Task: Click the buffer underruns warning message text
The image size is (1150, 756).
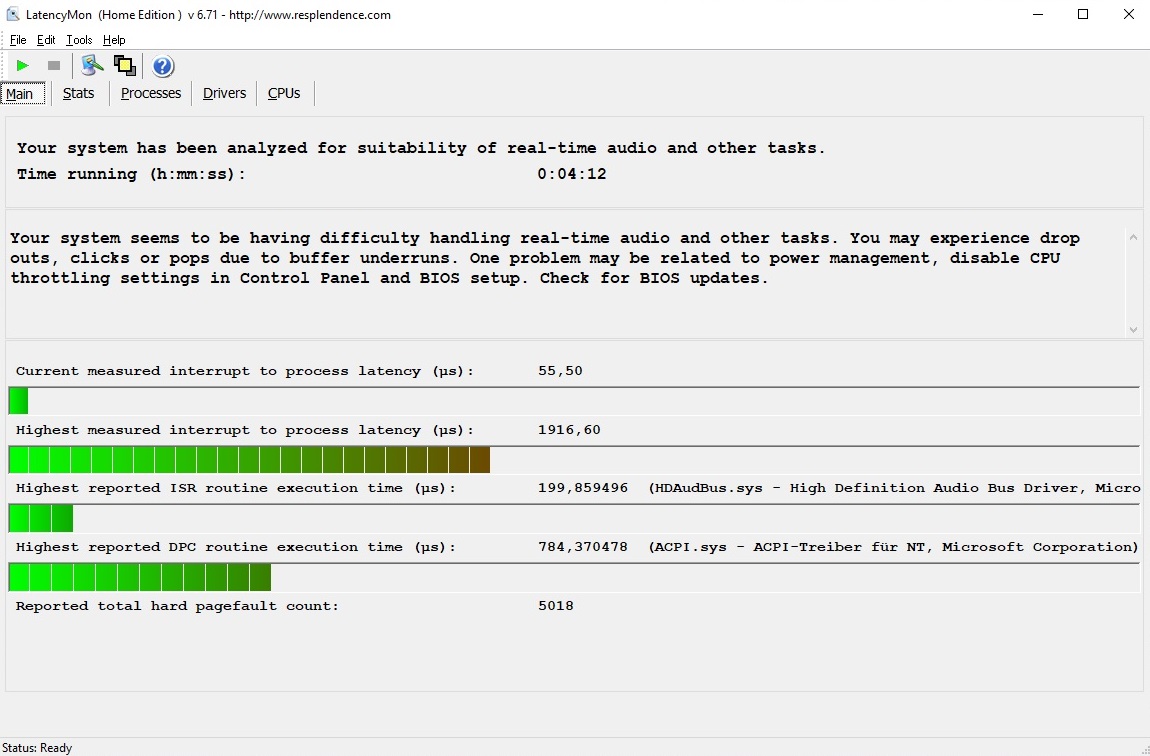Action: [545, 258]
